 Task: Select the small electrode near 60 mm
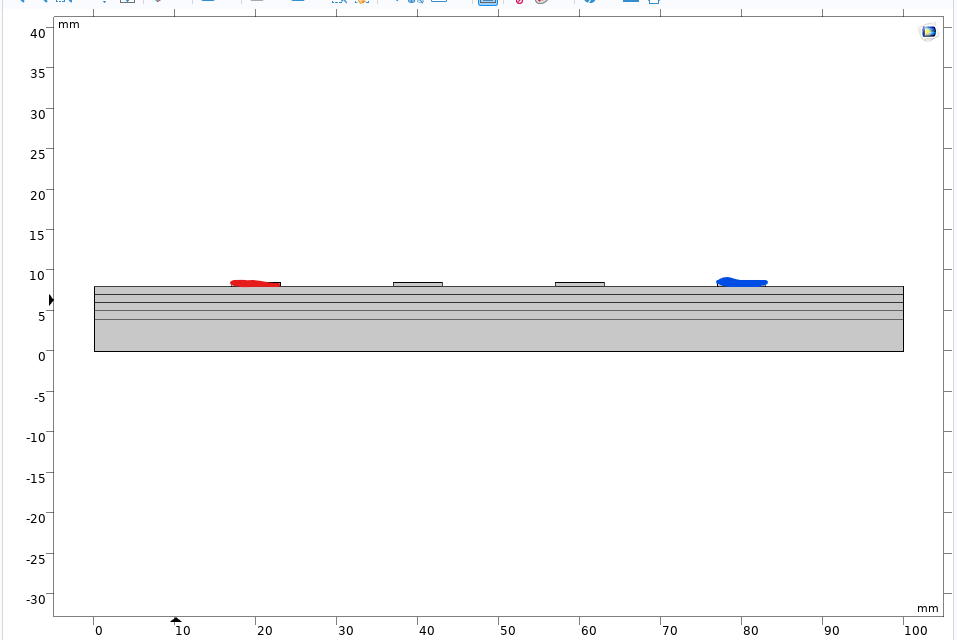(x=579, y=284)
